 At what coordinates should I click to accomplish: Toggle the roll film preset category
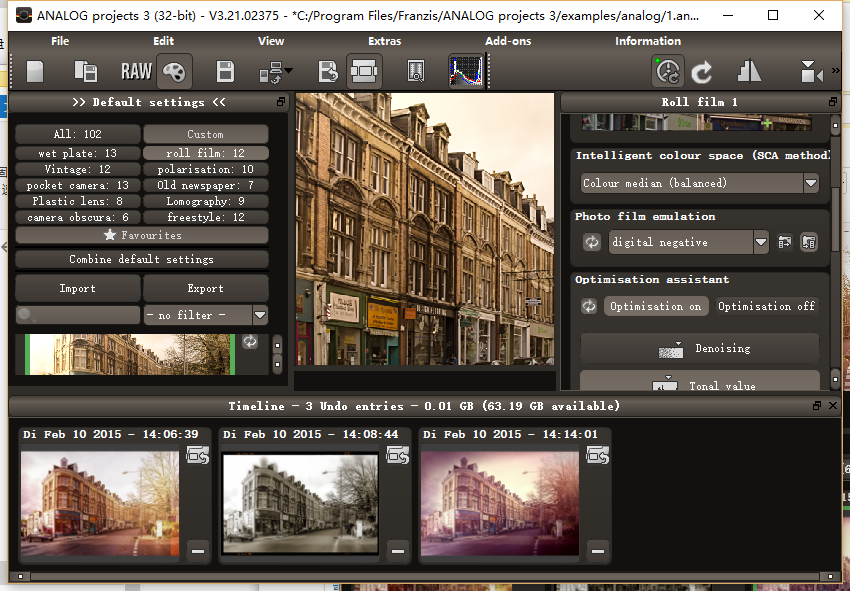205,154
